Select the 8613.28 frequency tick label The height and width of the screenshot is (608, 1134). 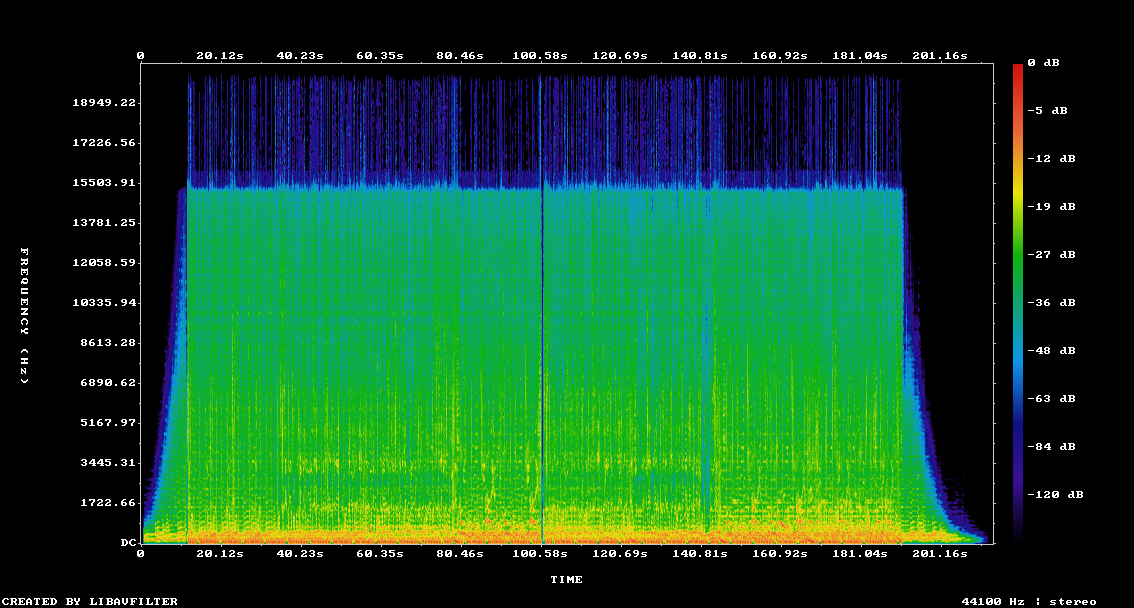pyautogui.click(x=108, y=343)
